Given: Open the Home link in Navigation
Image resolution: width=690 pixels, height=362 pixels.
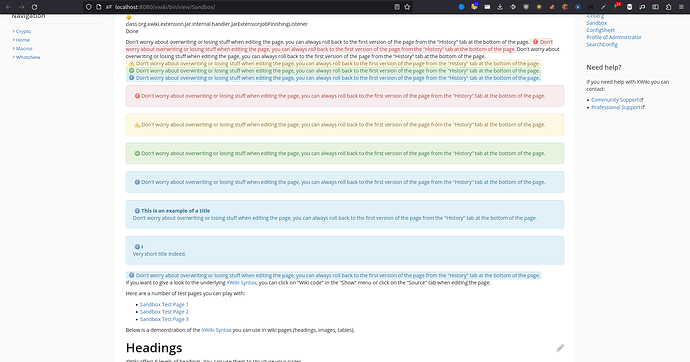Looking at the screenshot, I should [23, 40].
